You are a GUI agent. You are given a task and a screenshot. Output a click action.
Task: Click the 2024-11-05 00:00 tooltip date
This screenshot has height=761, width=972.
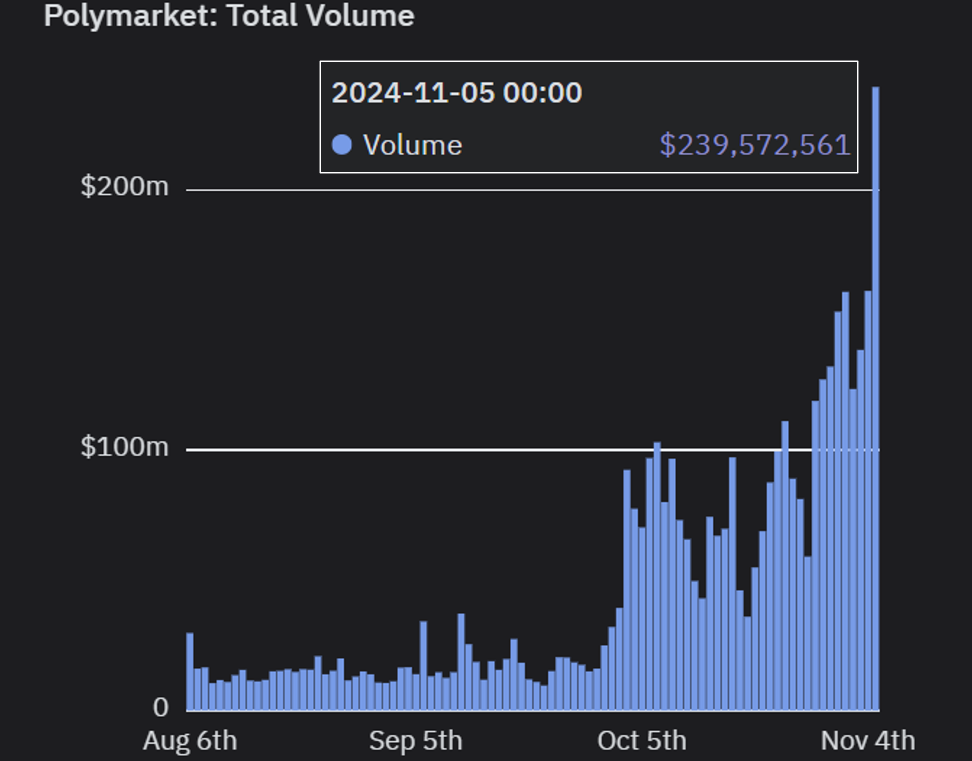(457, 93)
